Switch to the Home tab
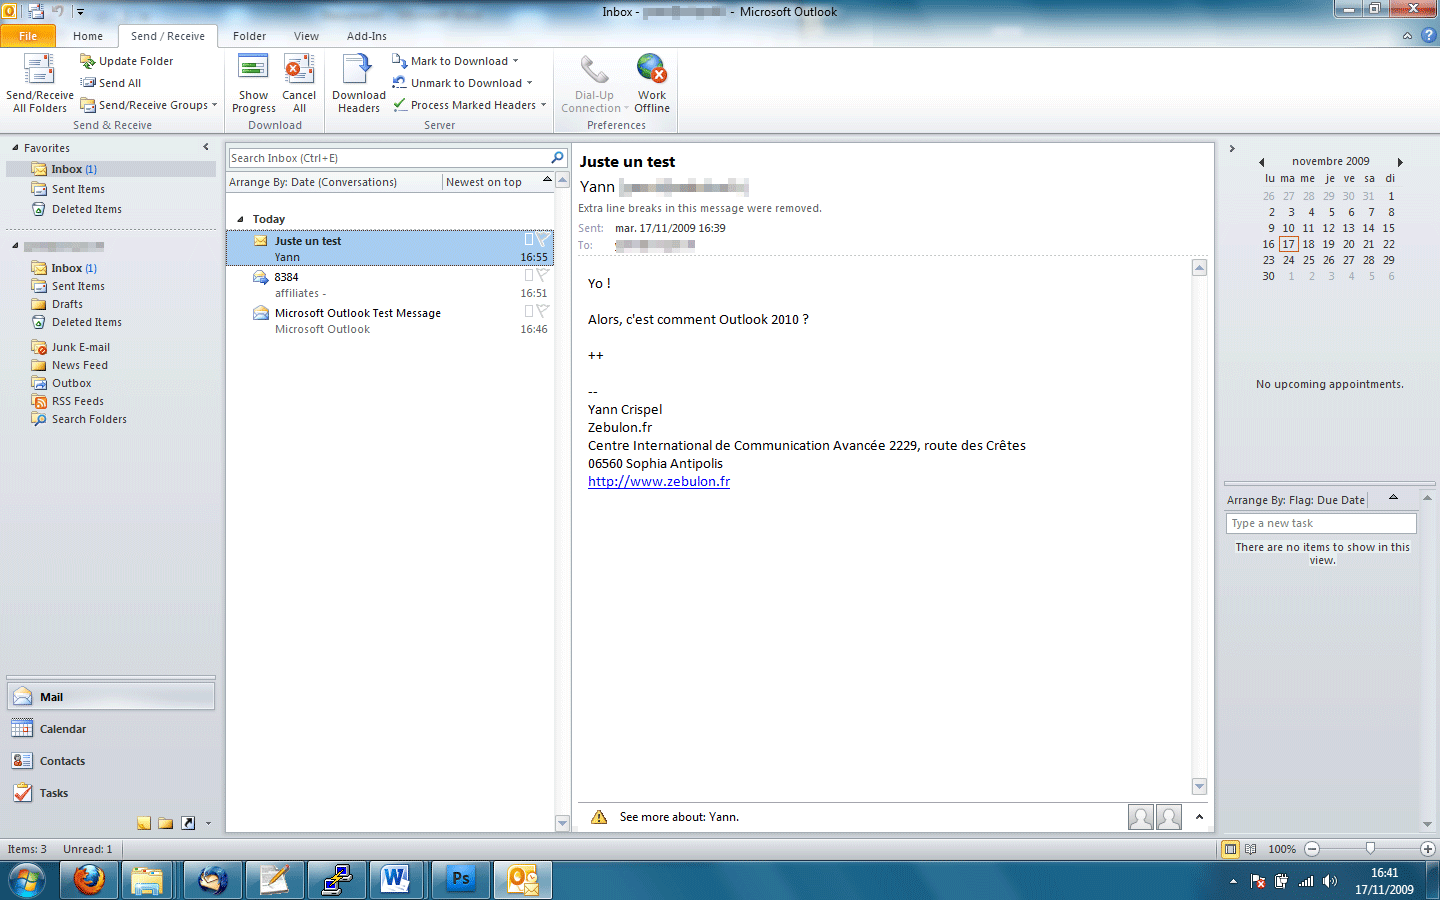1440x900 pixels. coord(88,36)
